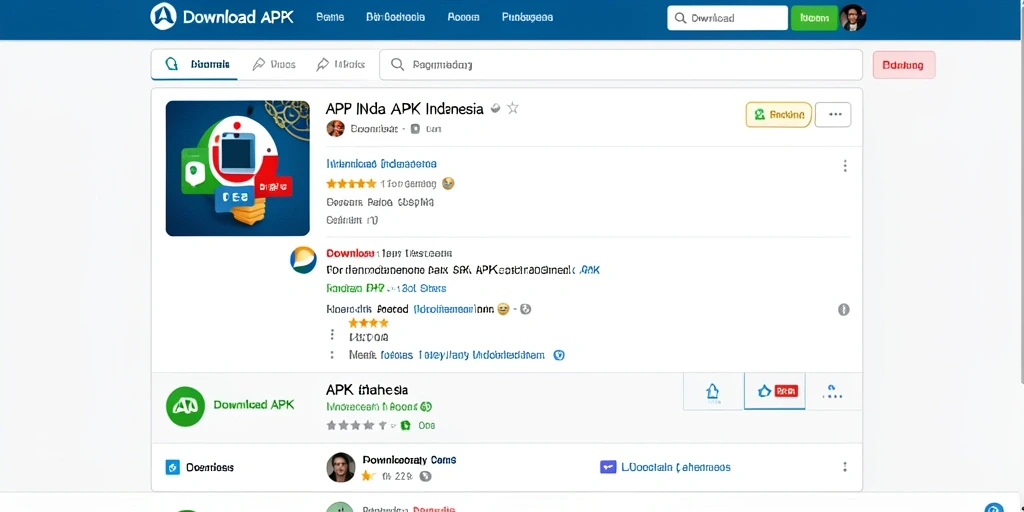Click the red "Downlose" link
Image resolution: width=1024 pixels, height=512 pixels.
(x=350, y=253)
